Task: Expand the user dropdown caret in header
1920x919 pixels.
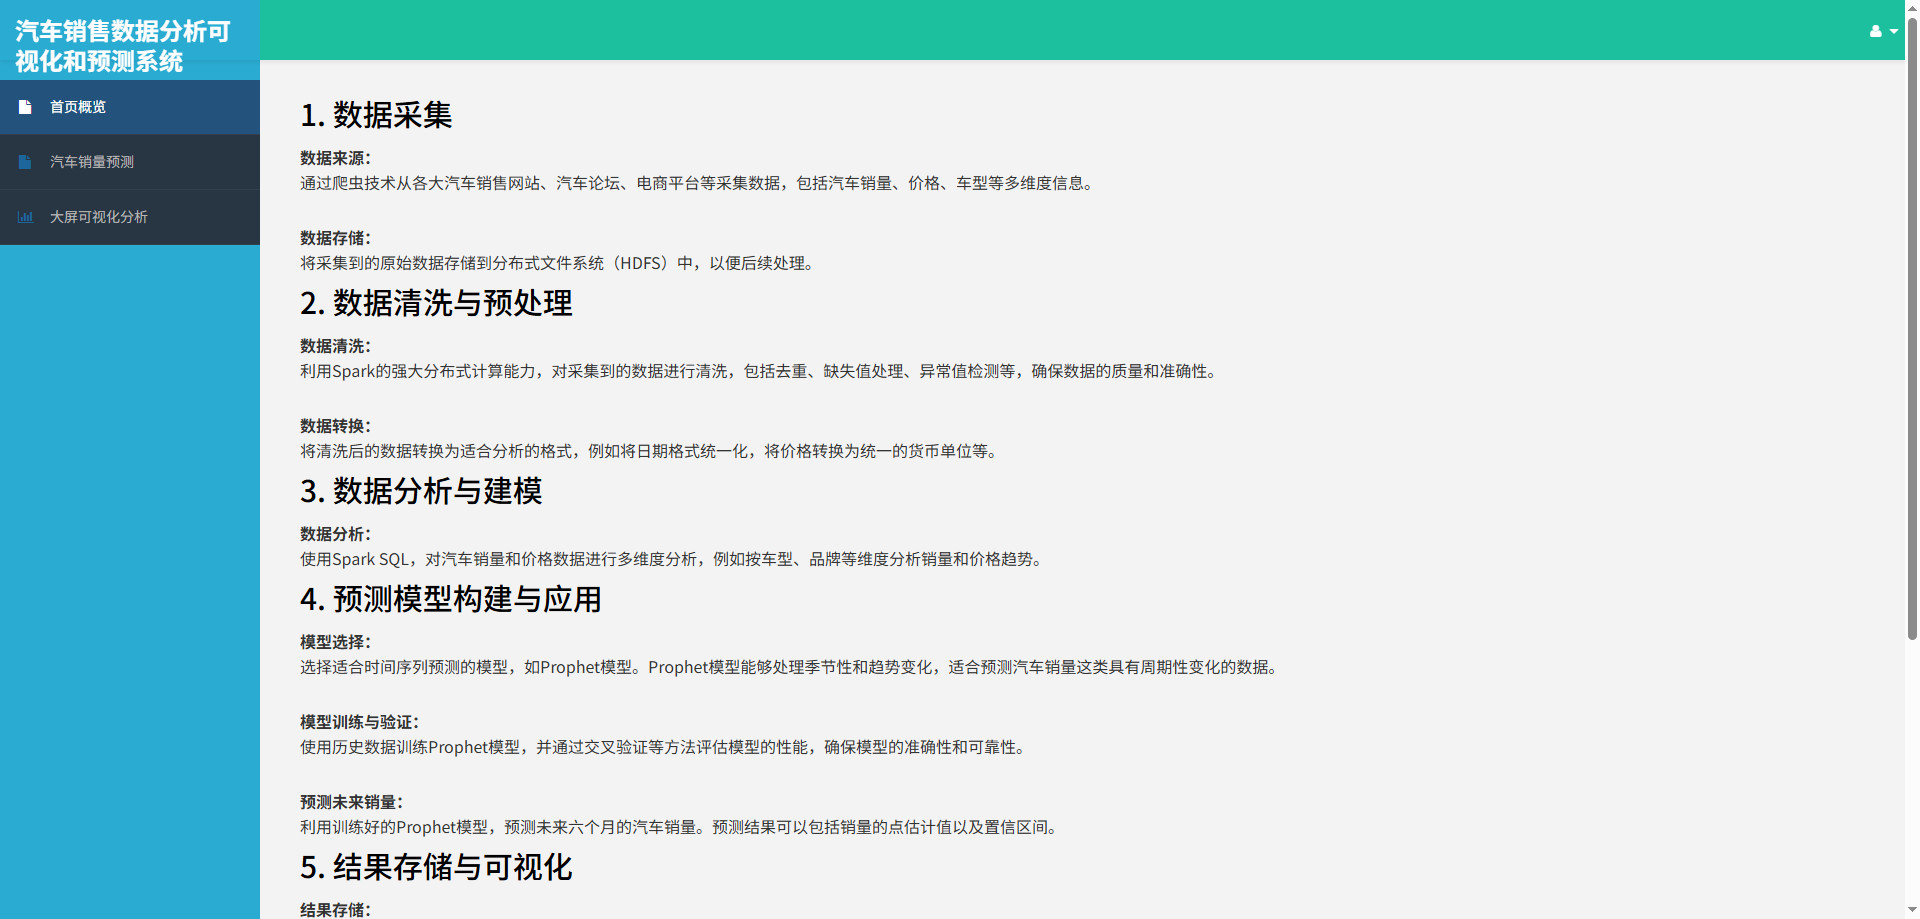Action: click(1893, 31)
